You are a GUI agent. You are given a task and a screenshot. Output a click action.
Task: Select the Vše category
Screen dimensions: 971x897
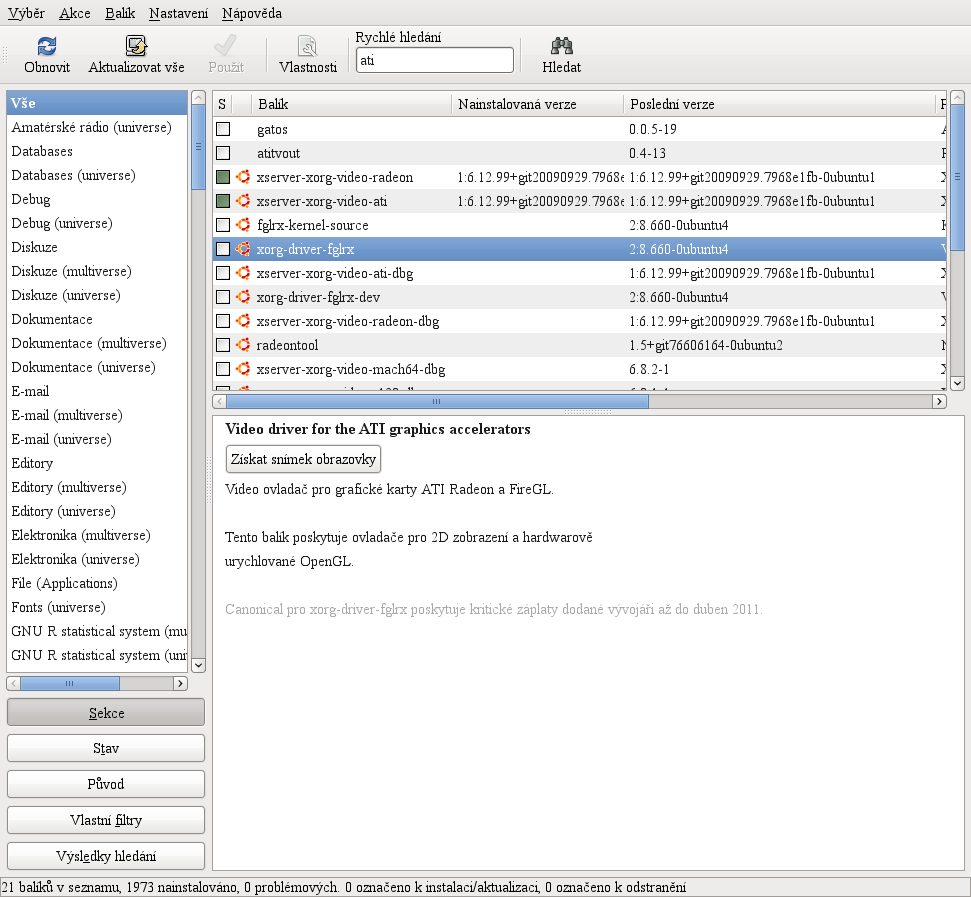(x=97, y=103)
